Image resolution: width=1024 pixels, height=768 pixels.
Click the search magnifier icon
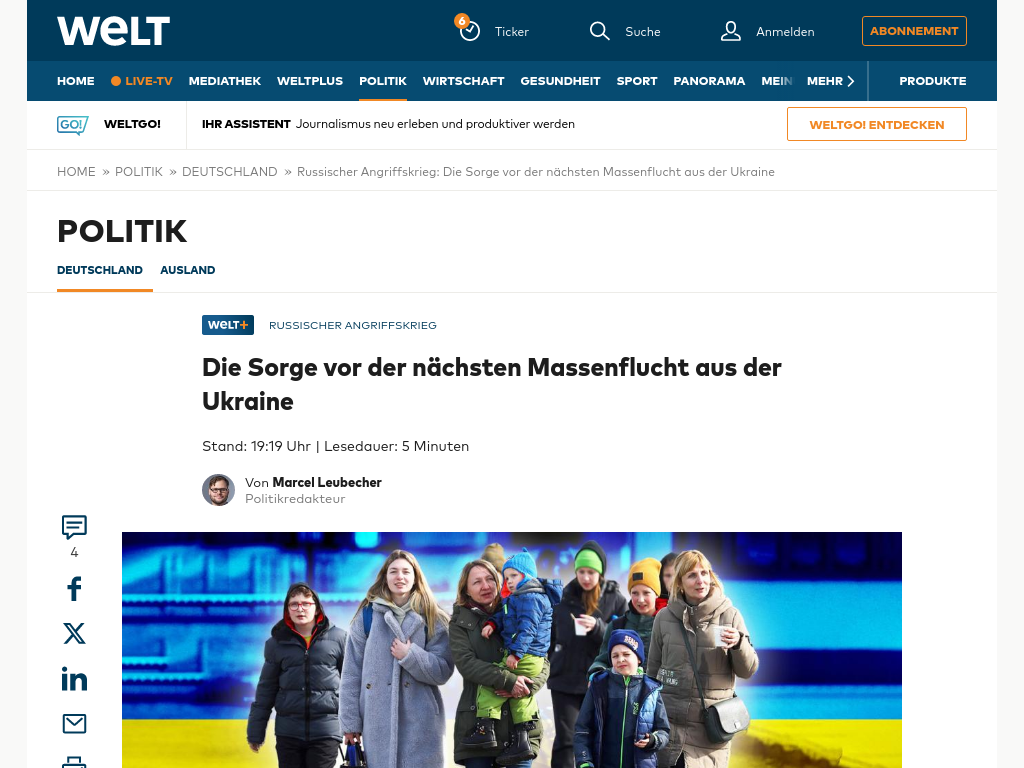tap(599, 31)
